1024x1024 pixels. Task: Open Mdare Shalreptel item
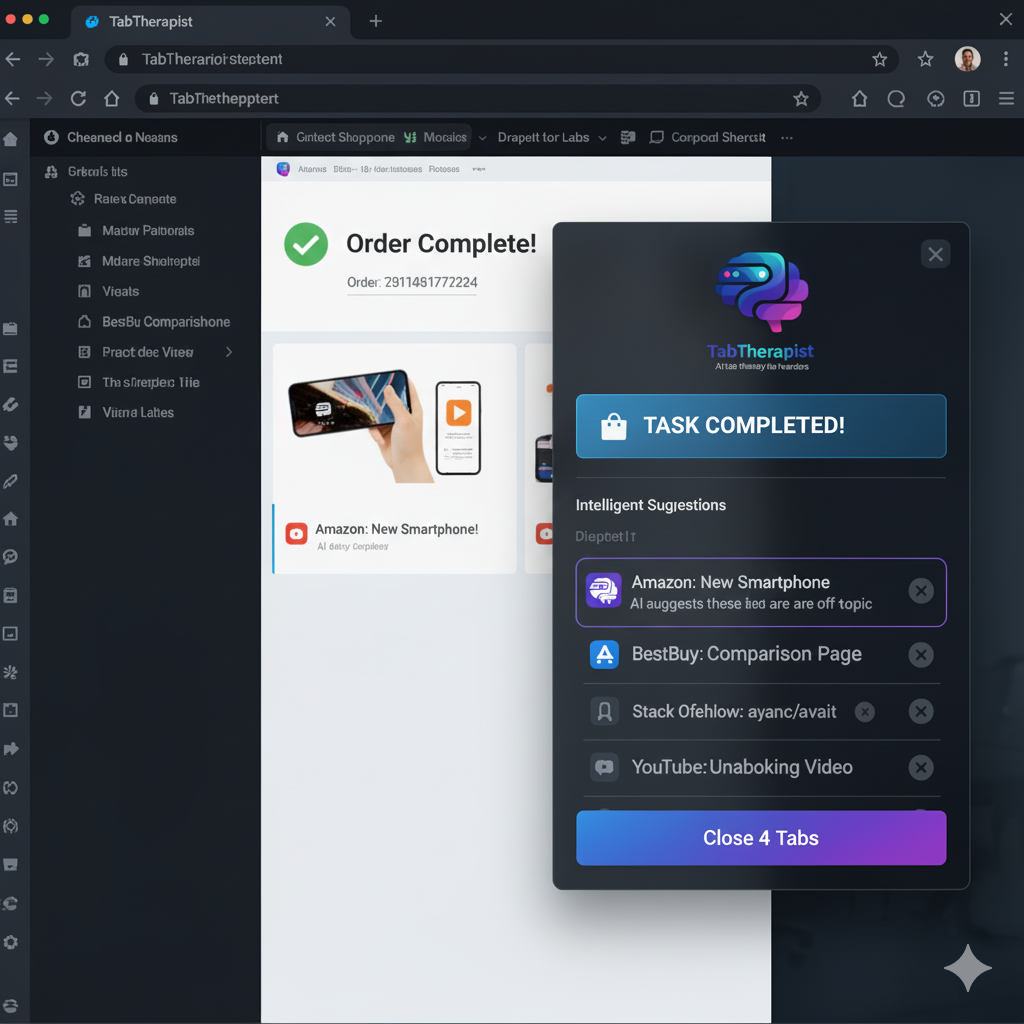138,261
